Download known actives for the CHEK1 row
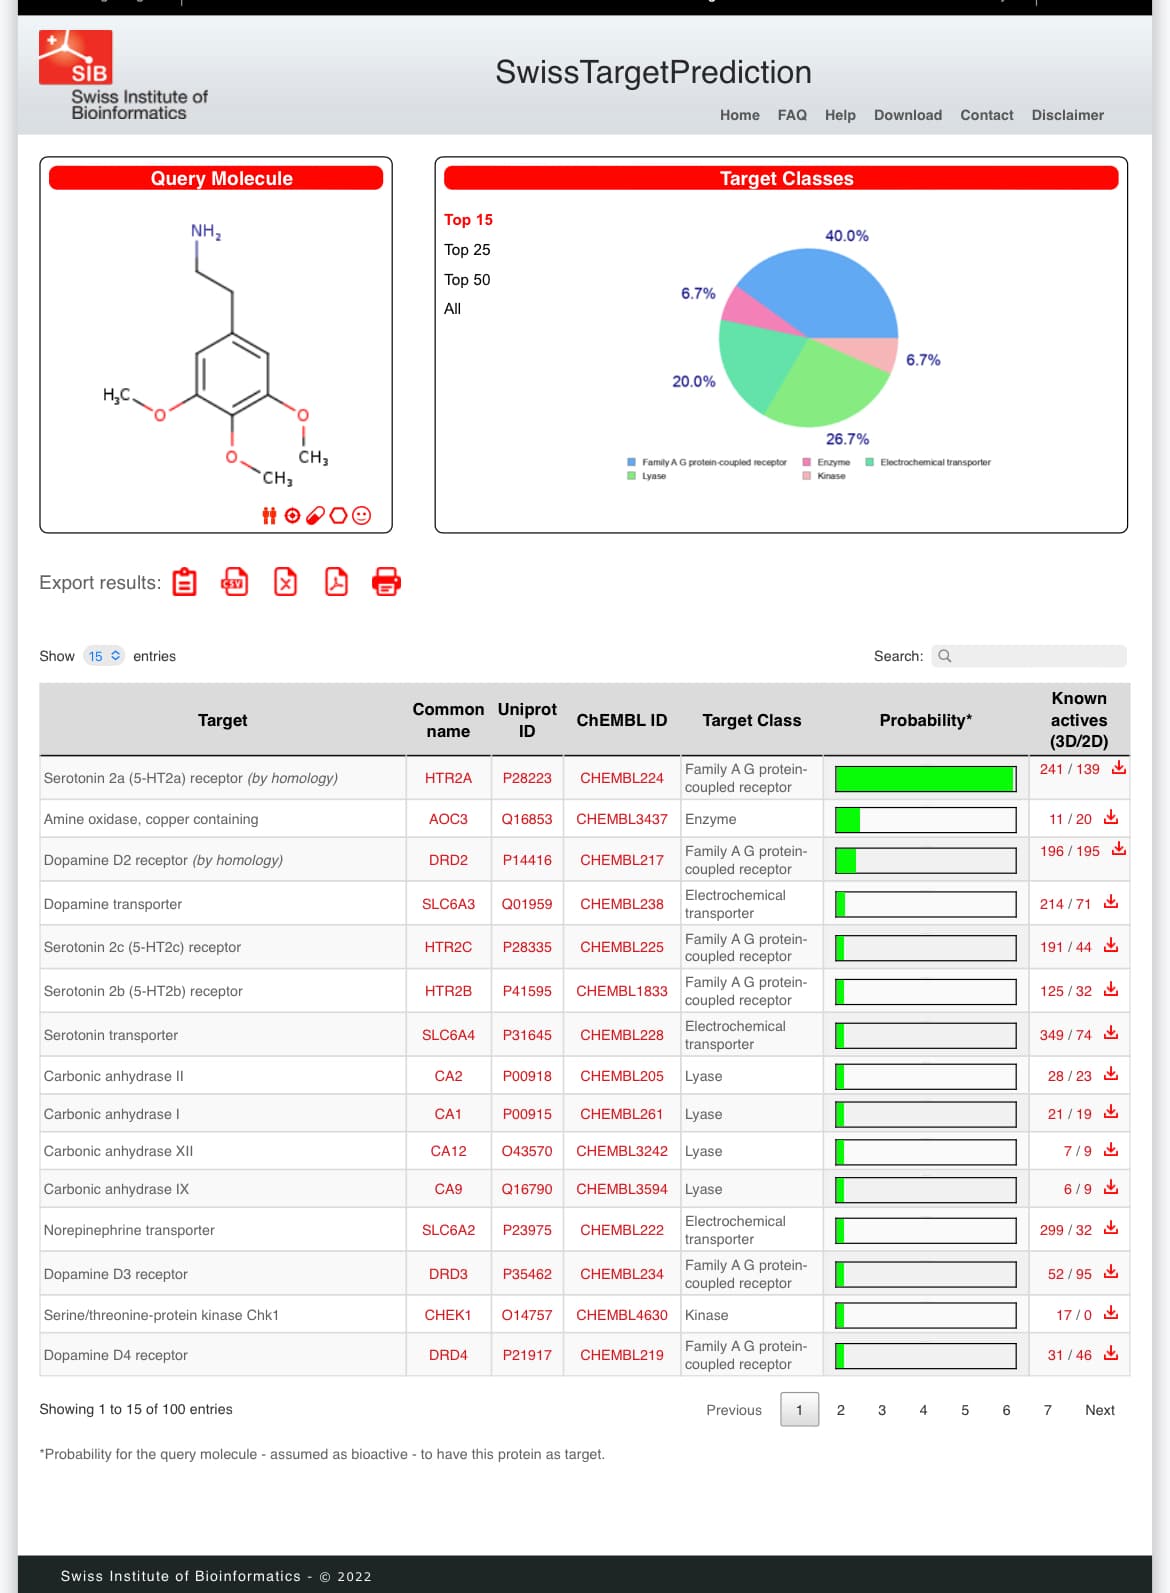 tap(1111, 1314)
